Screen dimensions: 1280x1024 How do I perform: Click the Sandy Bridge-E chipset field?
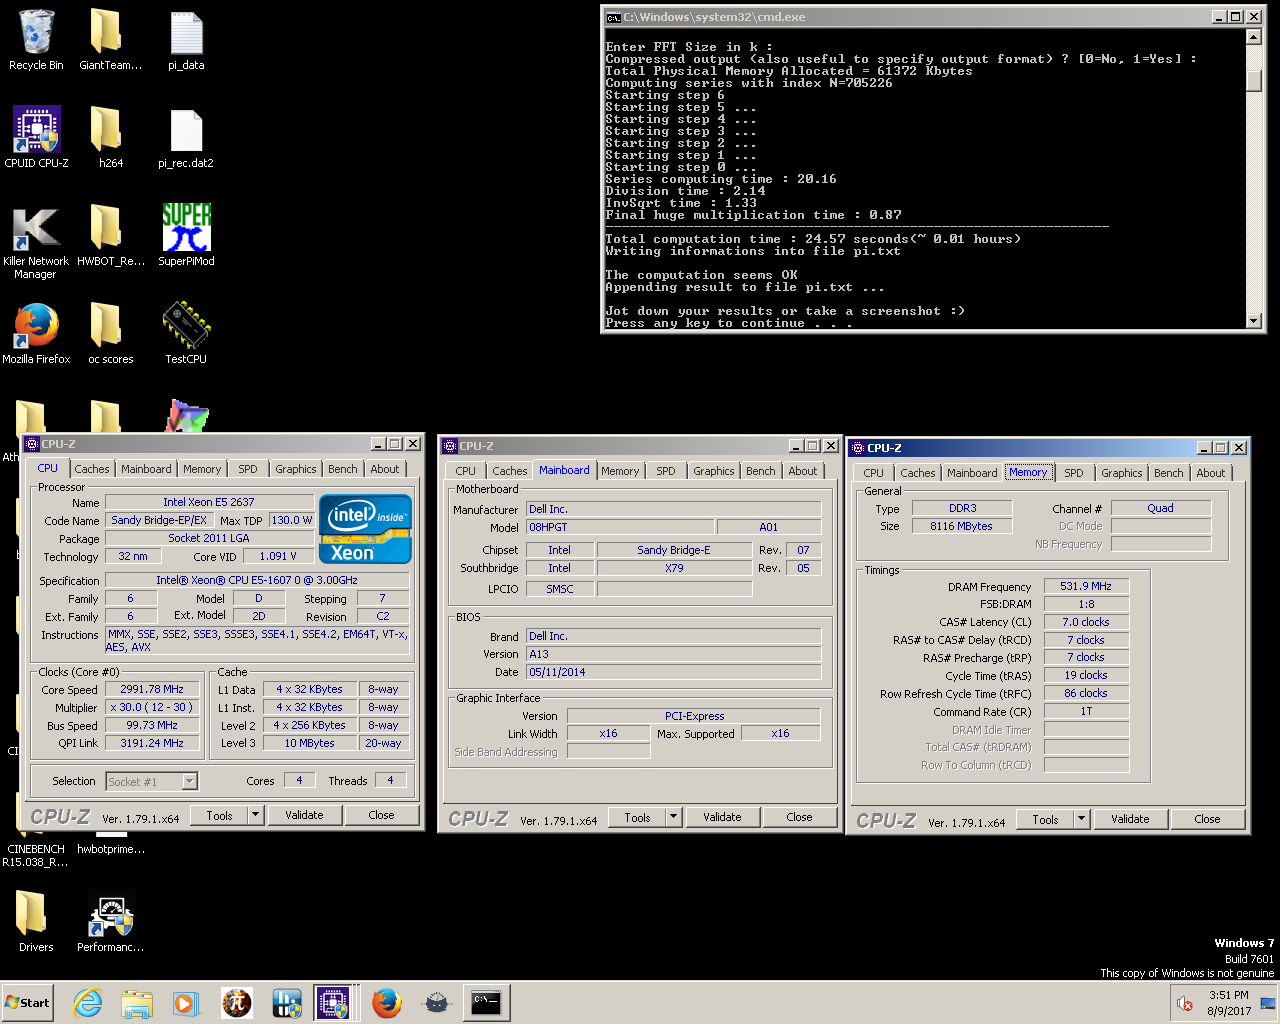[x=674, y=550]
